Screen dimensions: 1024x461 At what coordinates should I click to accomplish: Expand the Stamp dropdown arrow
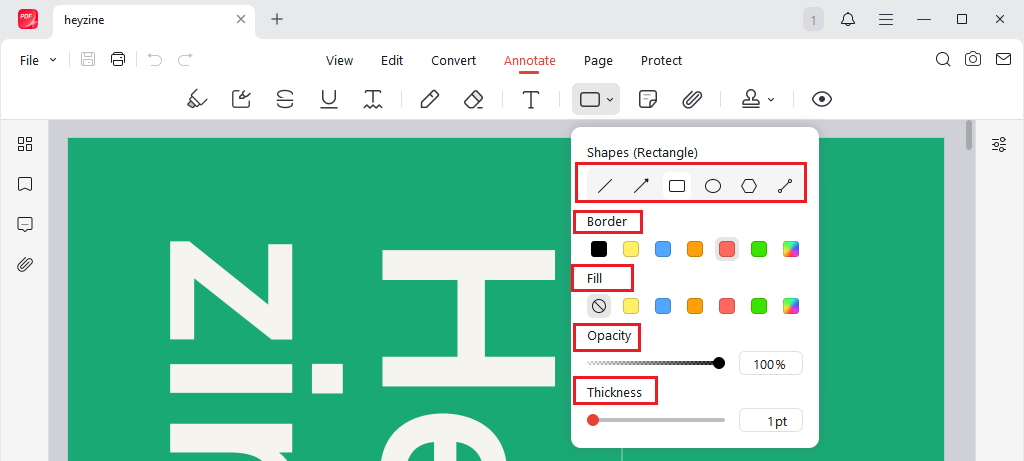(x=771, y=100)
